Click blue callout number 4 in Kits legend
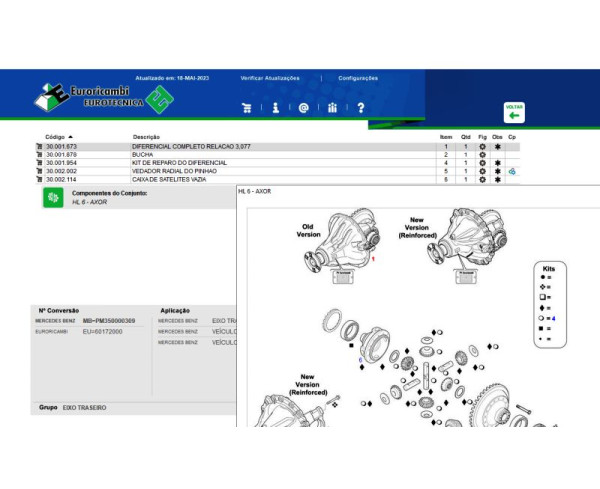Screen dimensions: 600x489 click(x=552, y=318)
